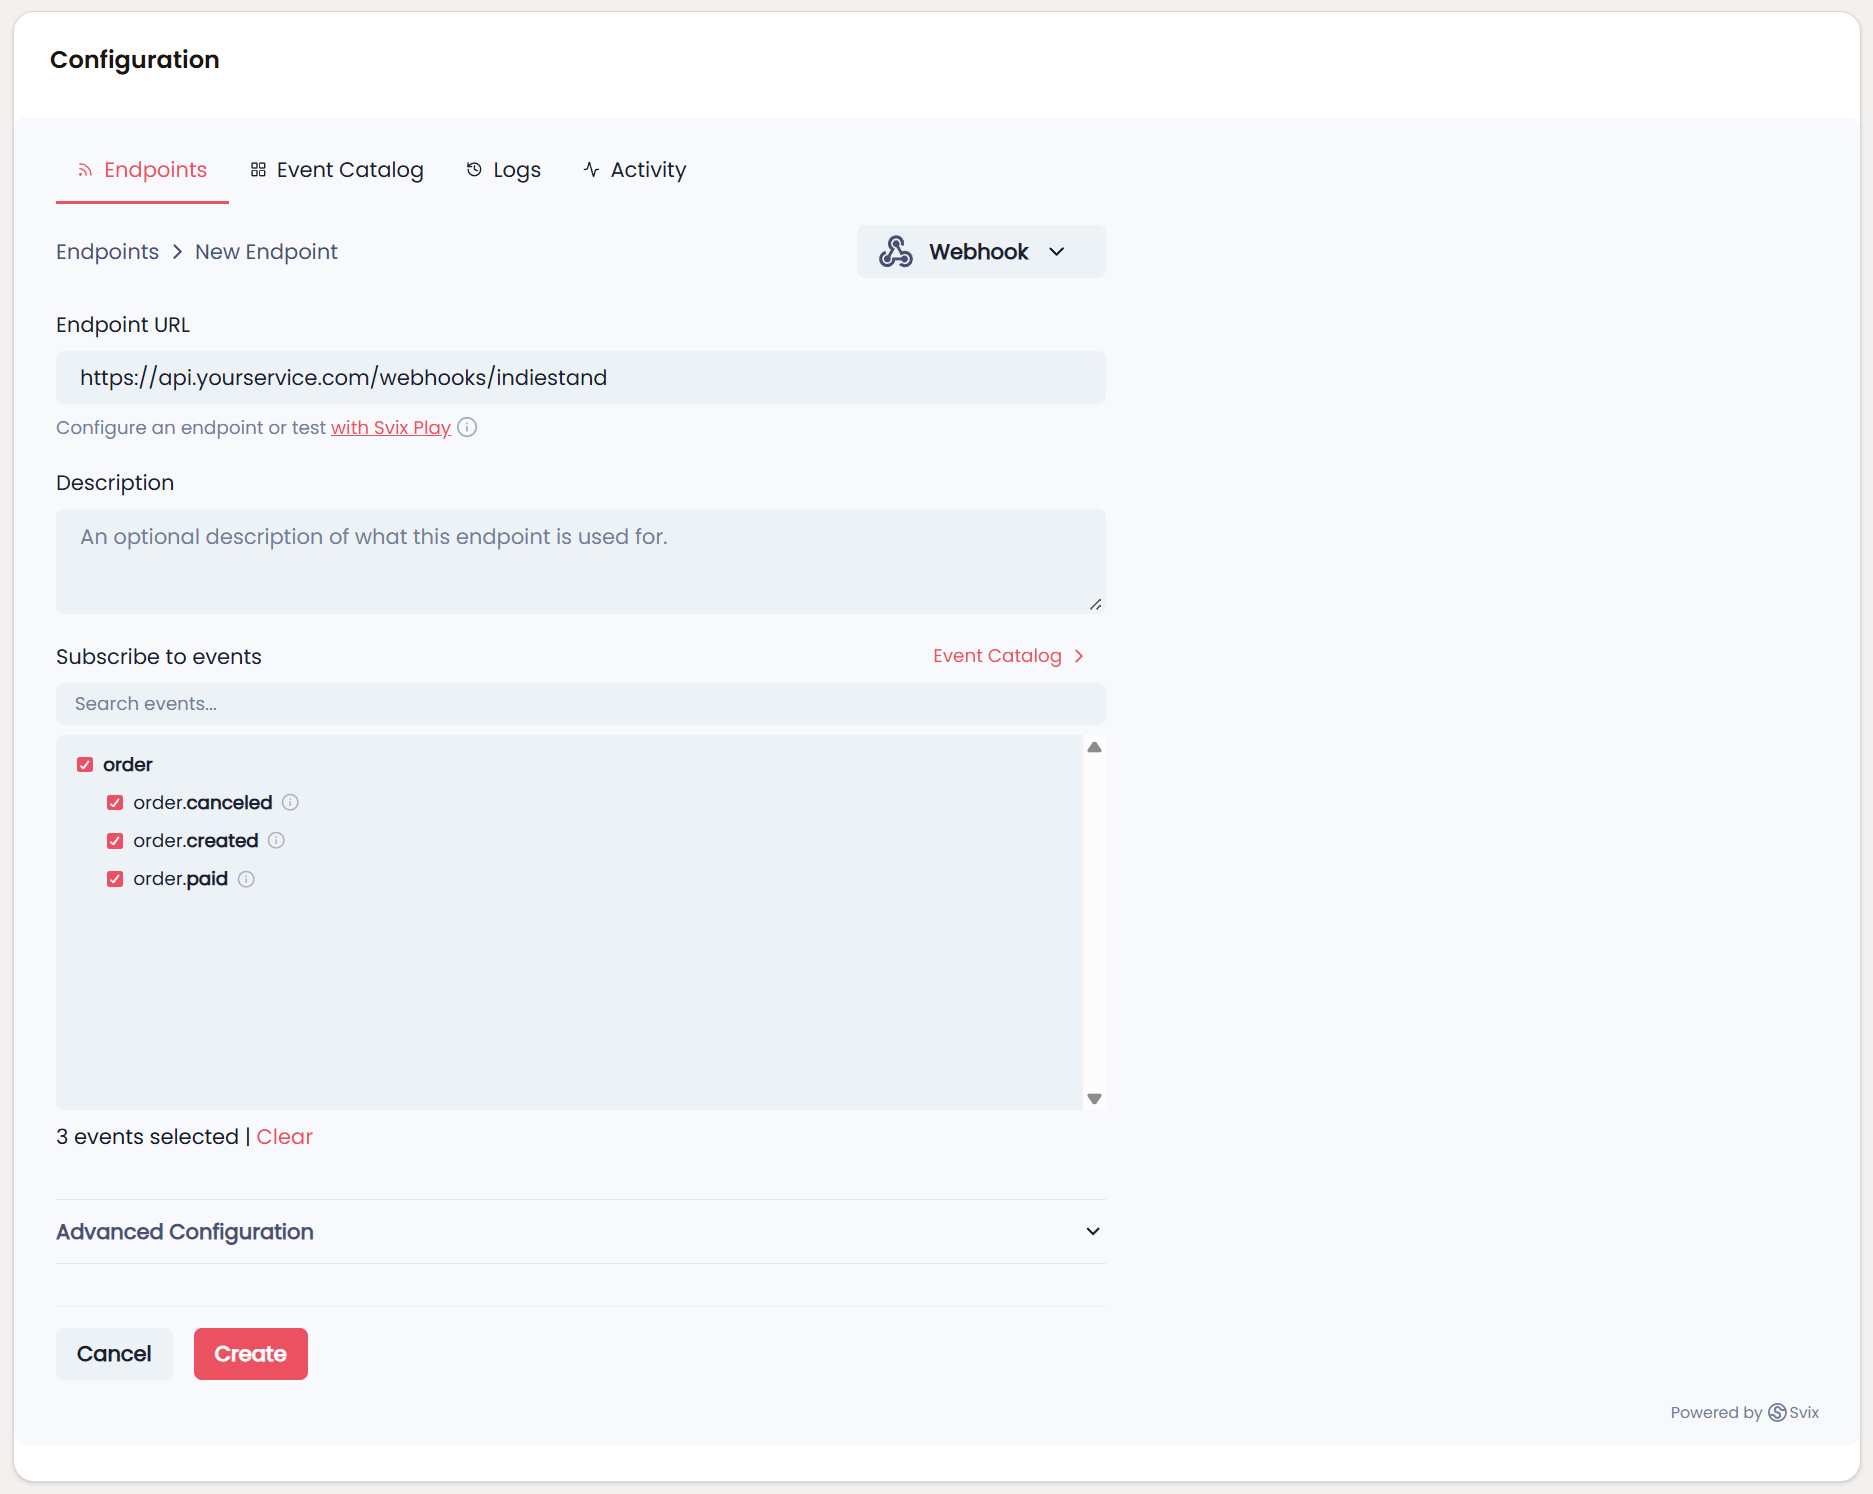Click the info icon next to Svix Play link

pyautogui.click(x=466, y=427)
